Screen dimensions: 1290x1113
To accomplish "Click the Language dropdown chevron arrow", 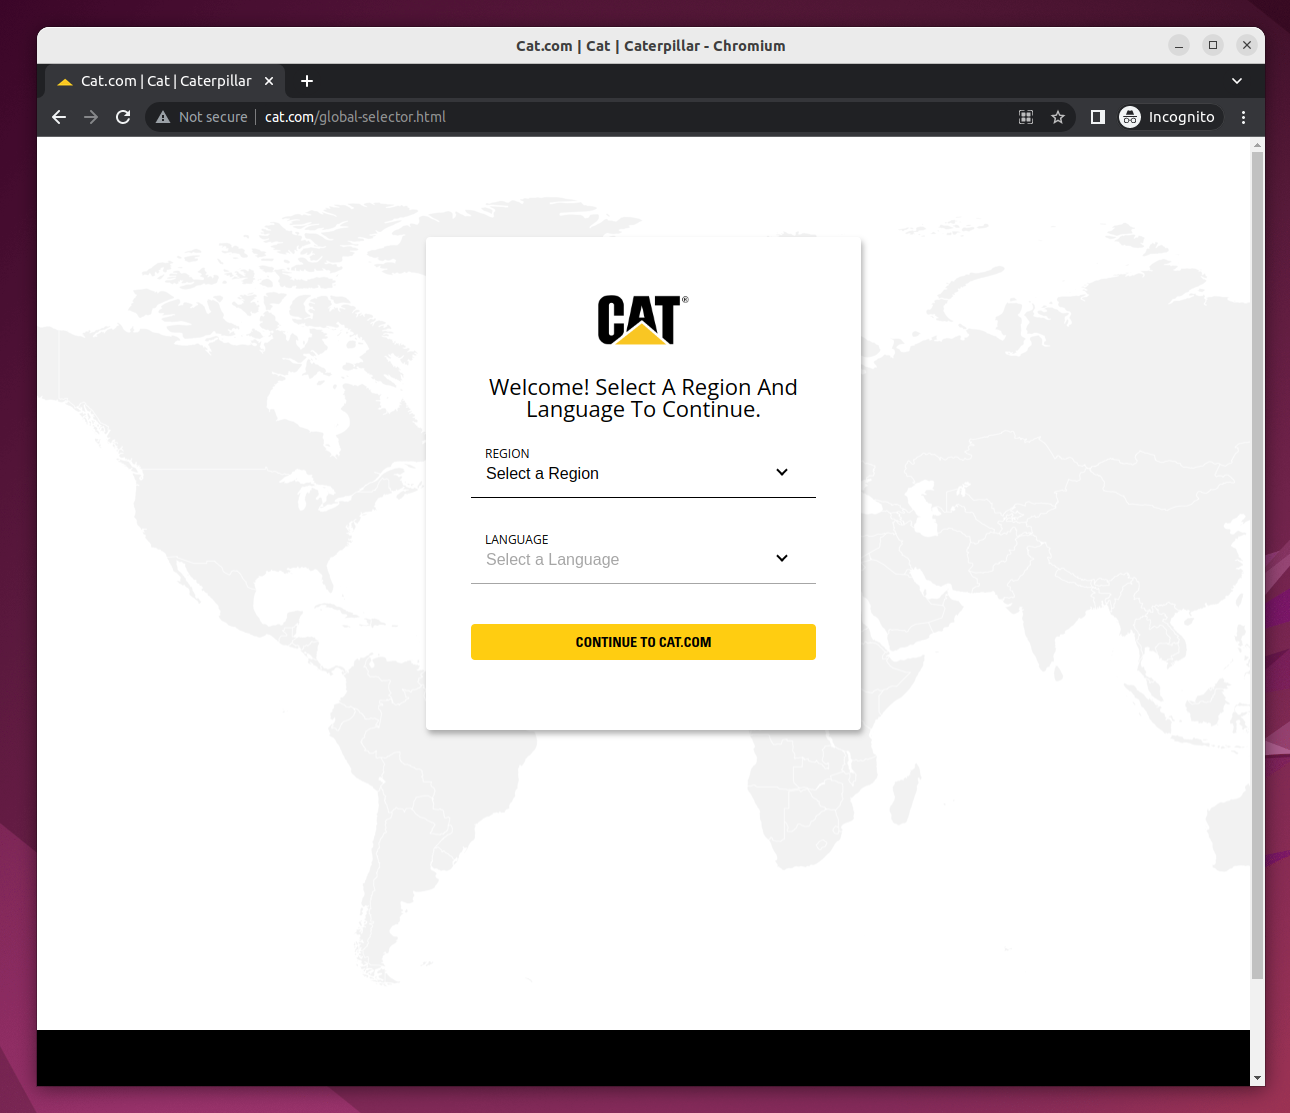I will [782, 558].
